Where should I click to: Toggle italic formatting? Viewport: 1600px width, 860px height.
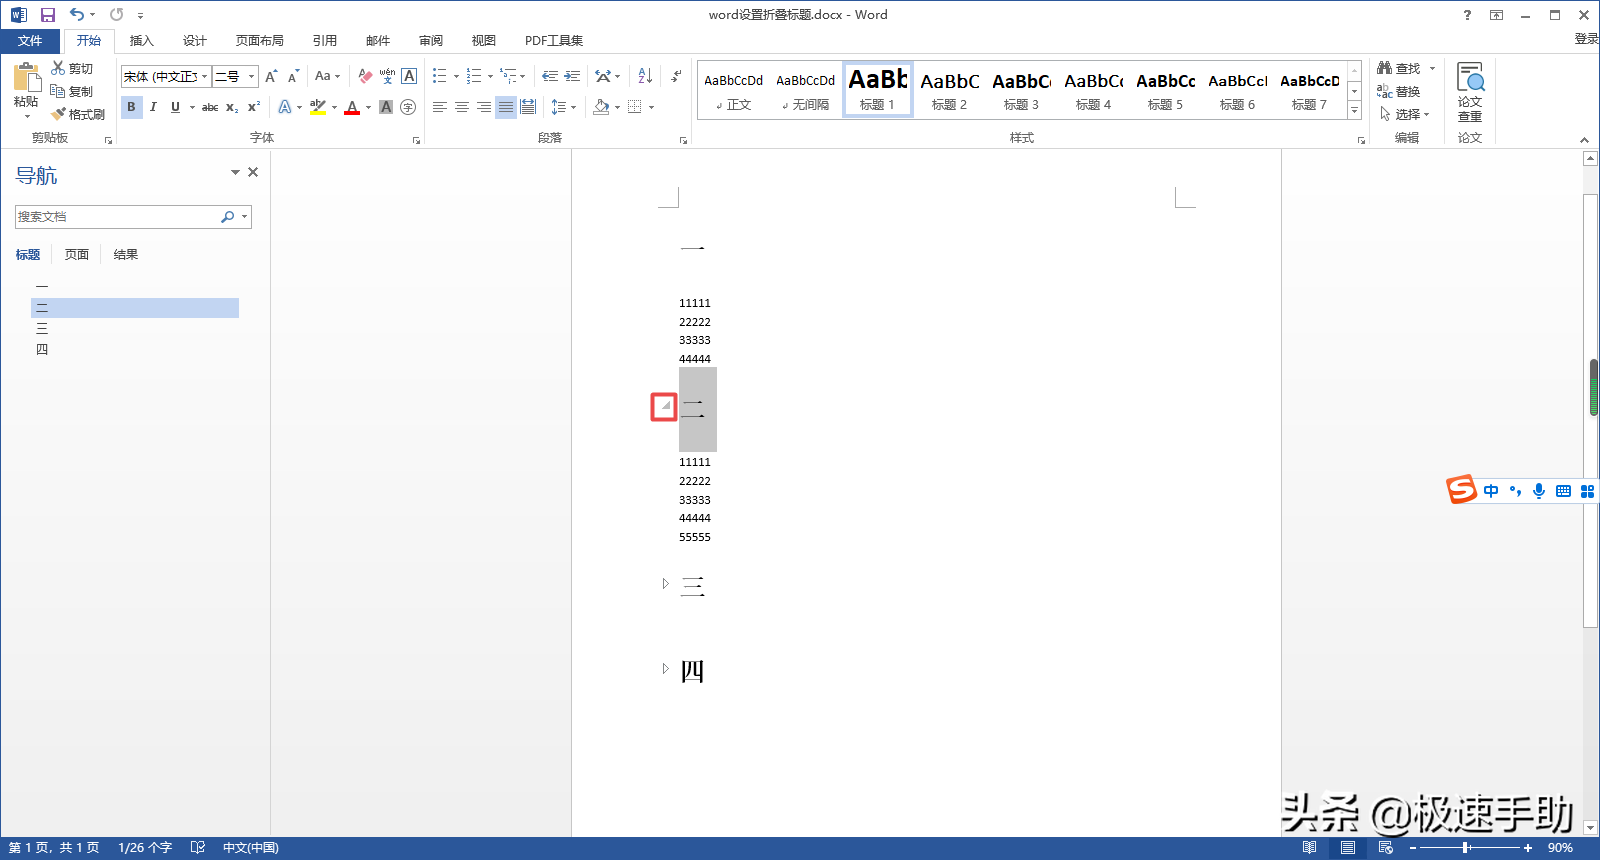click(x=153, y=107)
